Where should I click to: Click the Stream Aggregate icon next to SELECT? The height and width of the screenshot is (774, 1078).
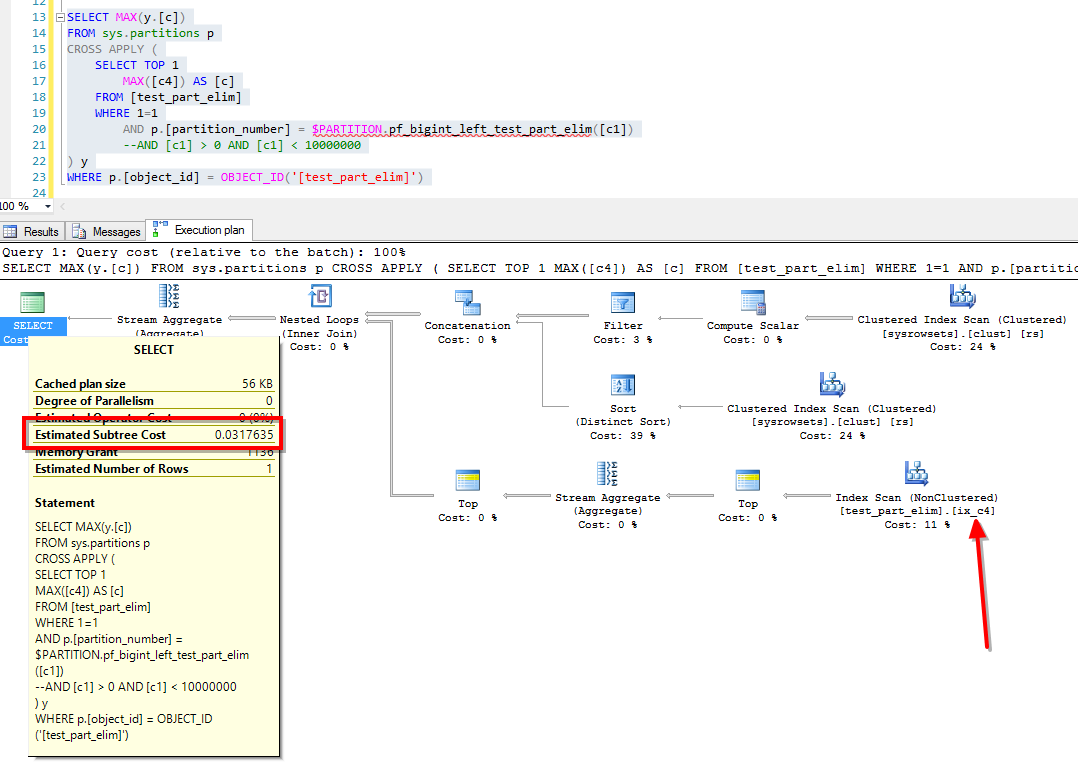[169, 296]
